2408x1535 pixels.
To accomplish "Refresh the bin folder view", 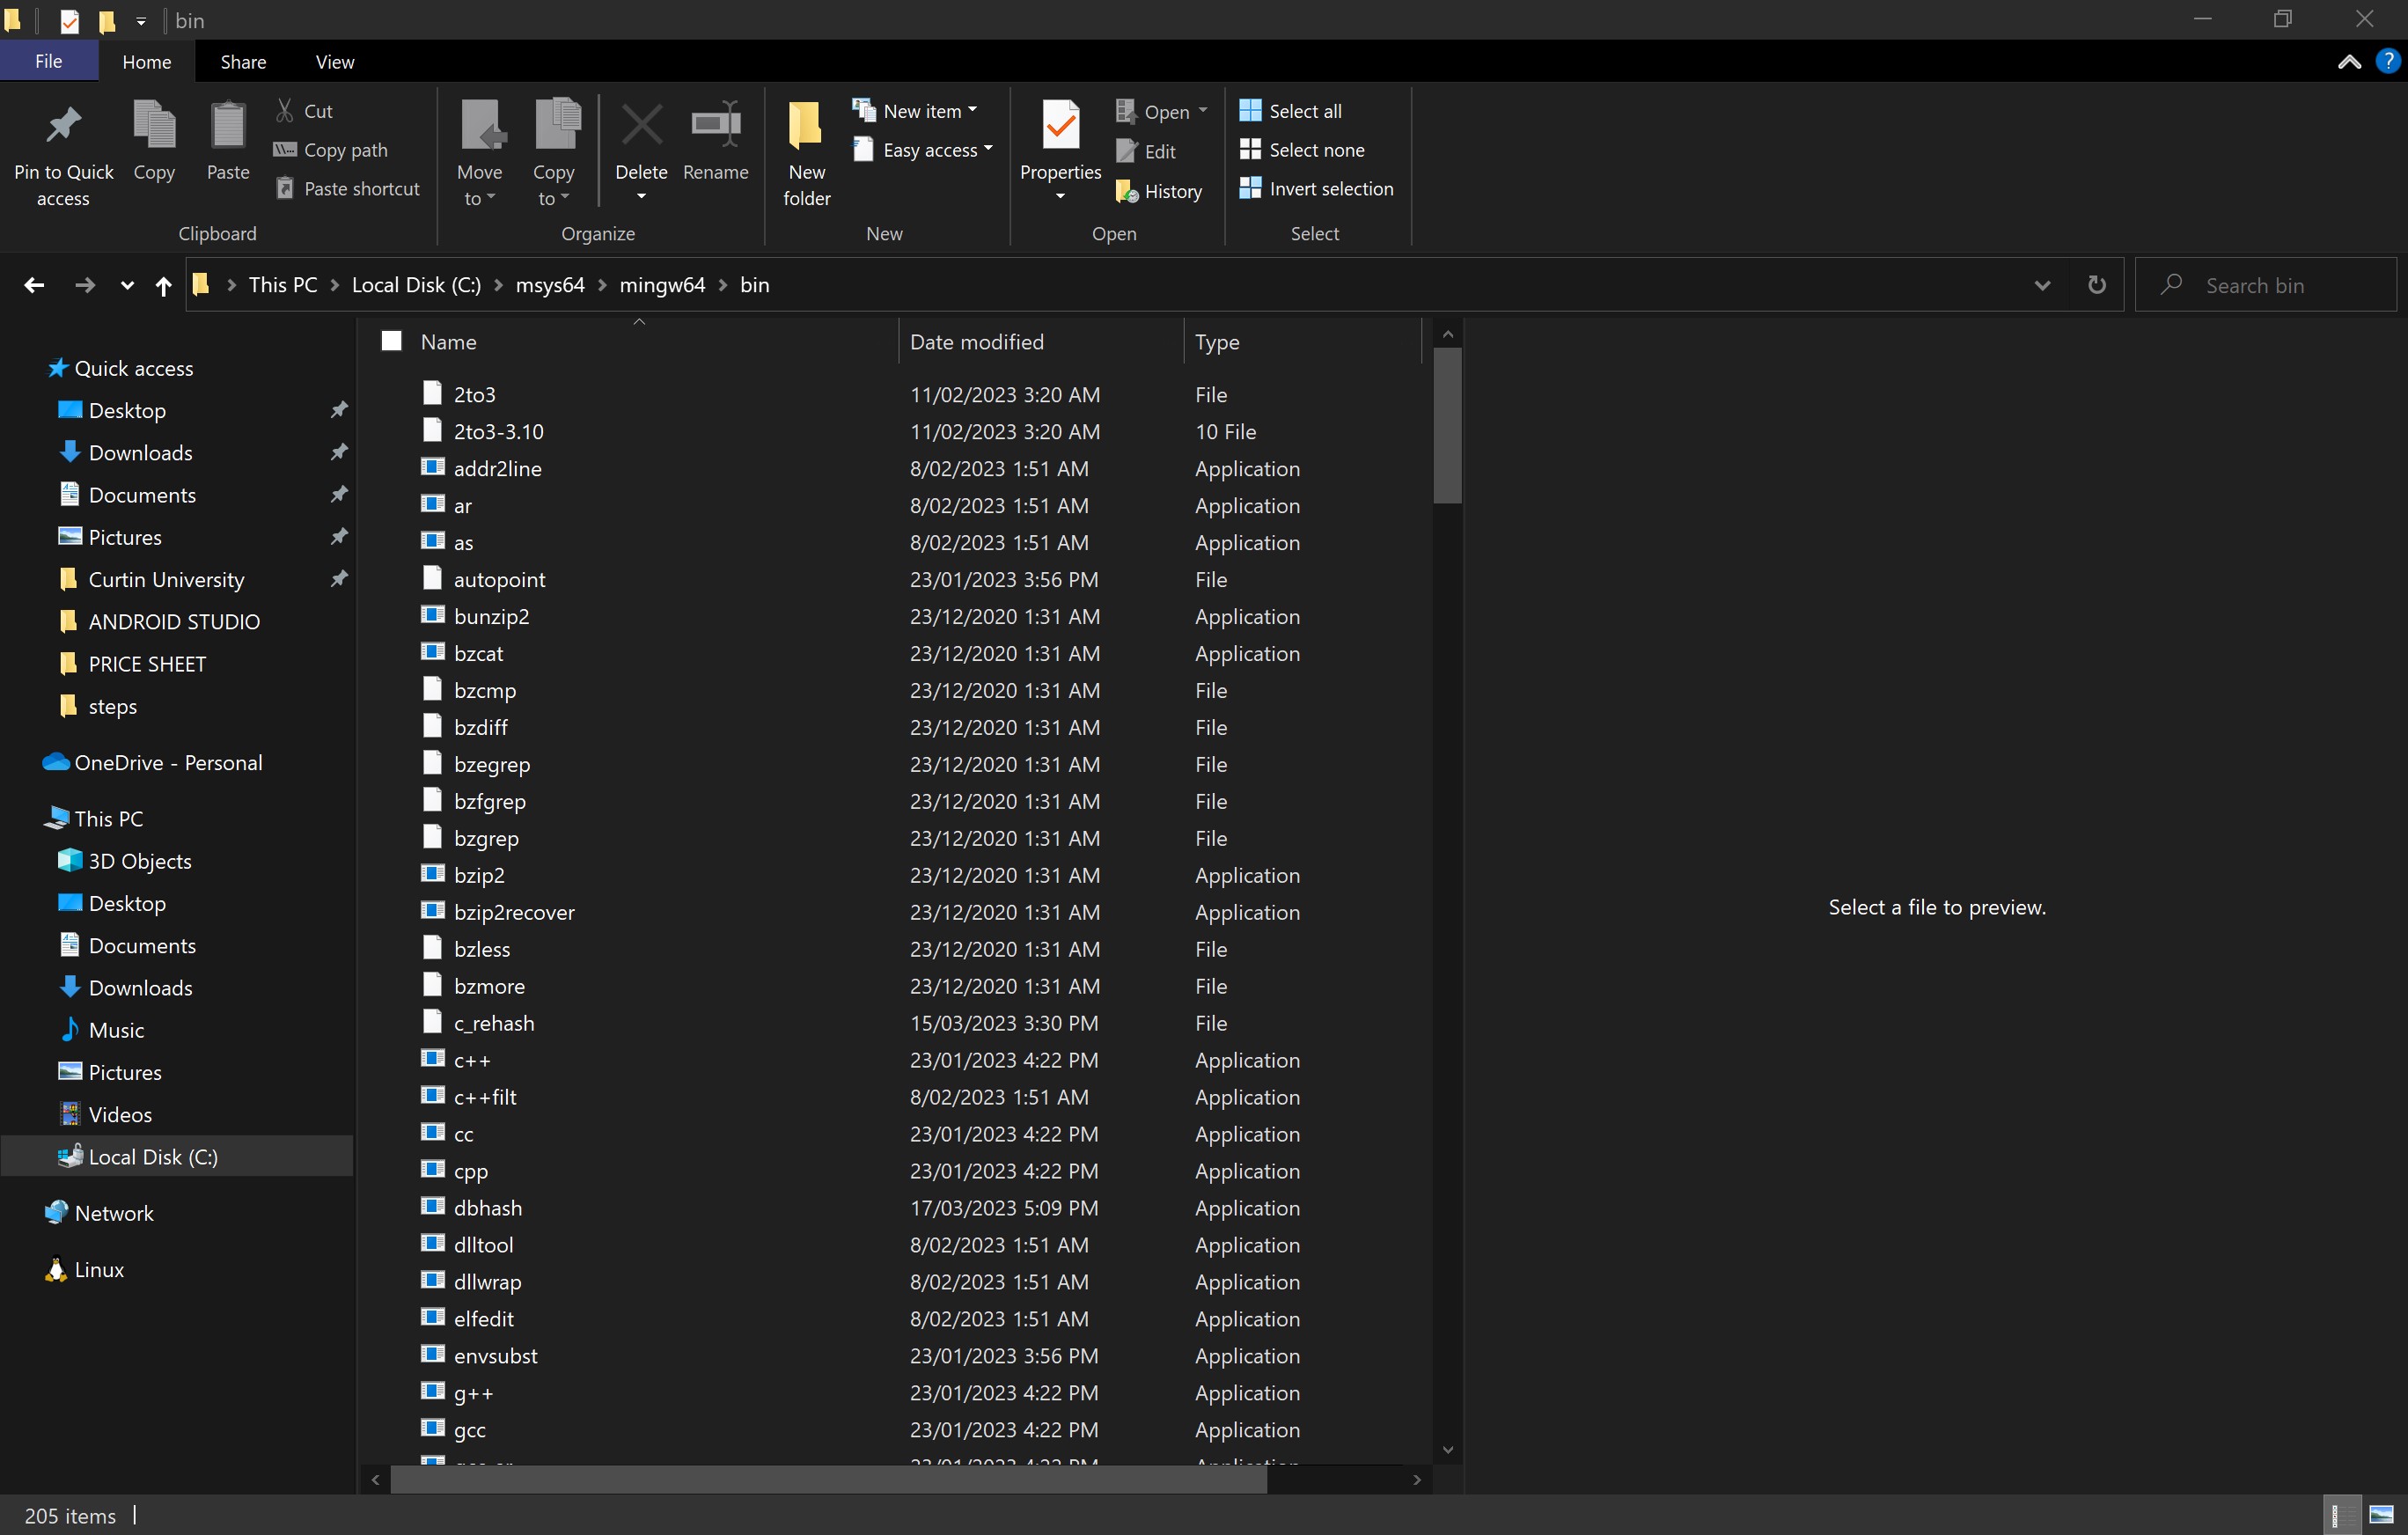I will [2096, 285].
